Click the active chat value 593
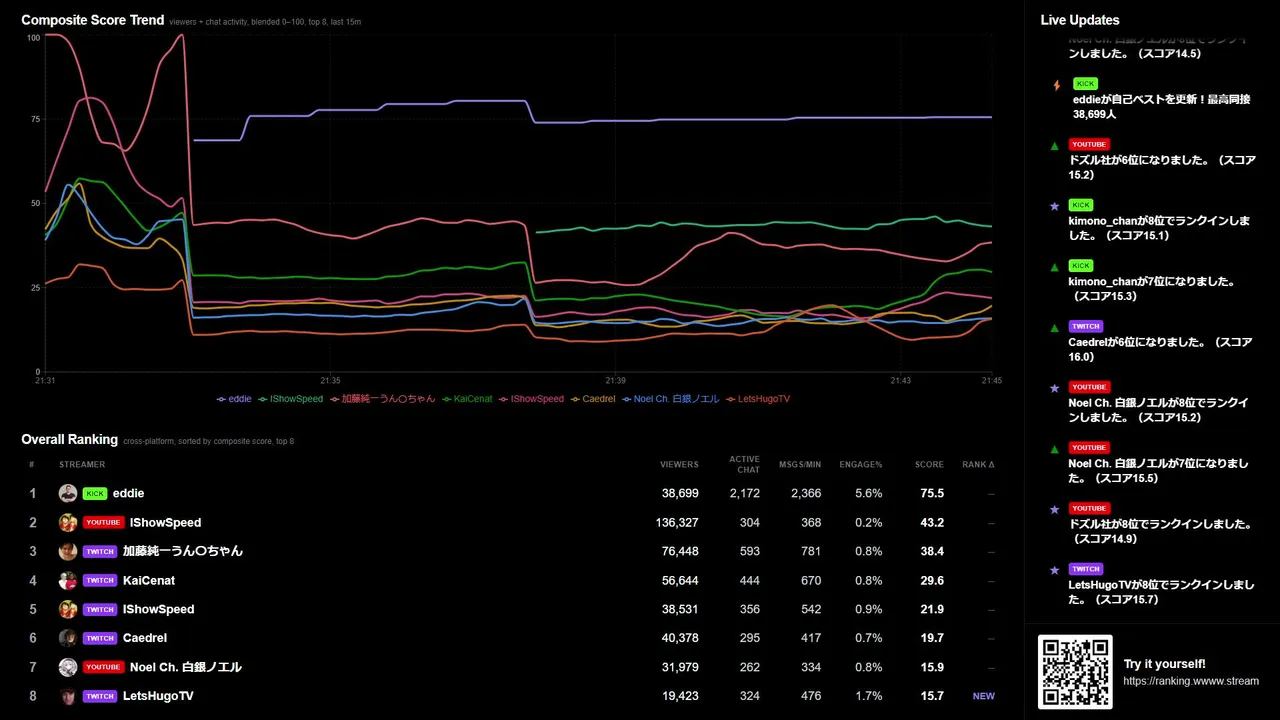The height and width of the screenshot is (720, 1280). coord(749,551)
